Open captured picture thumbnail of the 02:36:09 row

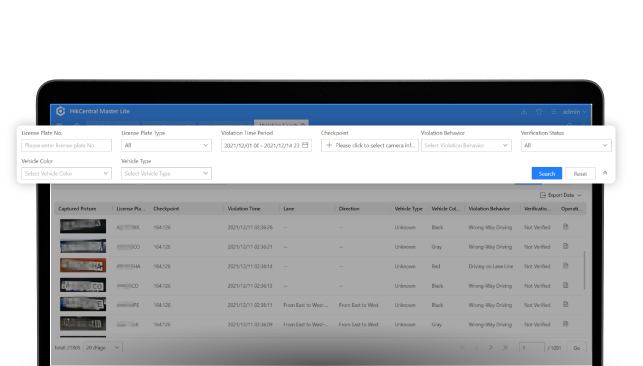[83, 323]
